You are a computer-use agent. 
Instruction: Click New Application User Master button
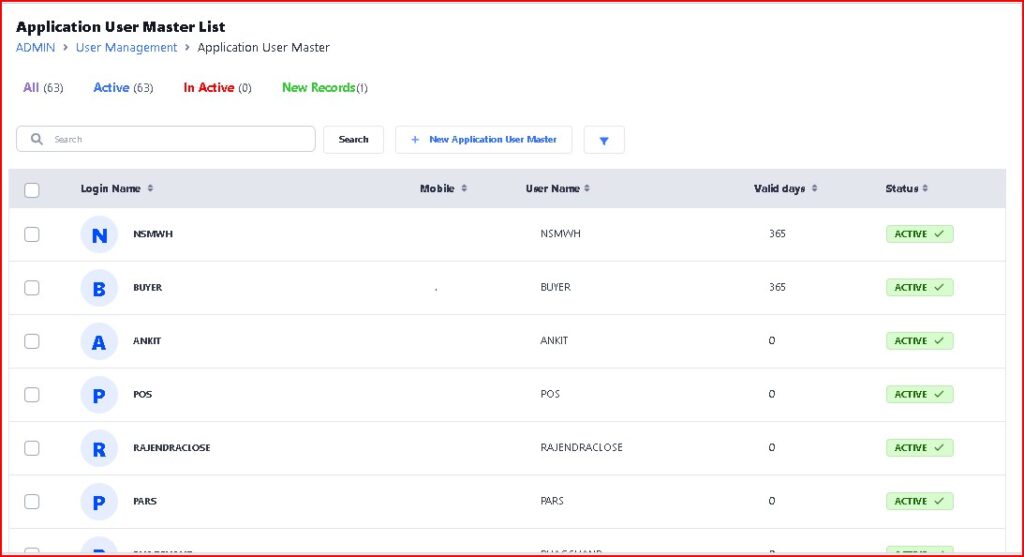click(484, 140)
